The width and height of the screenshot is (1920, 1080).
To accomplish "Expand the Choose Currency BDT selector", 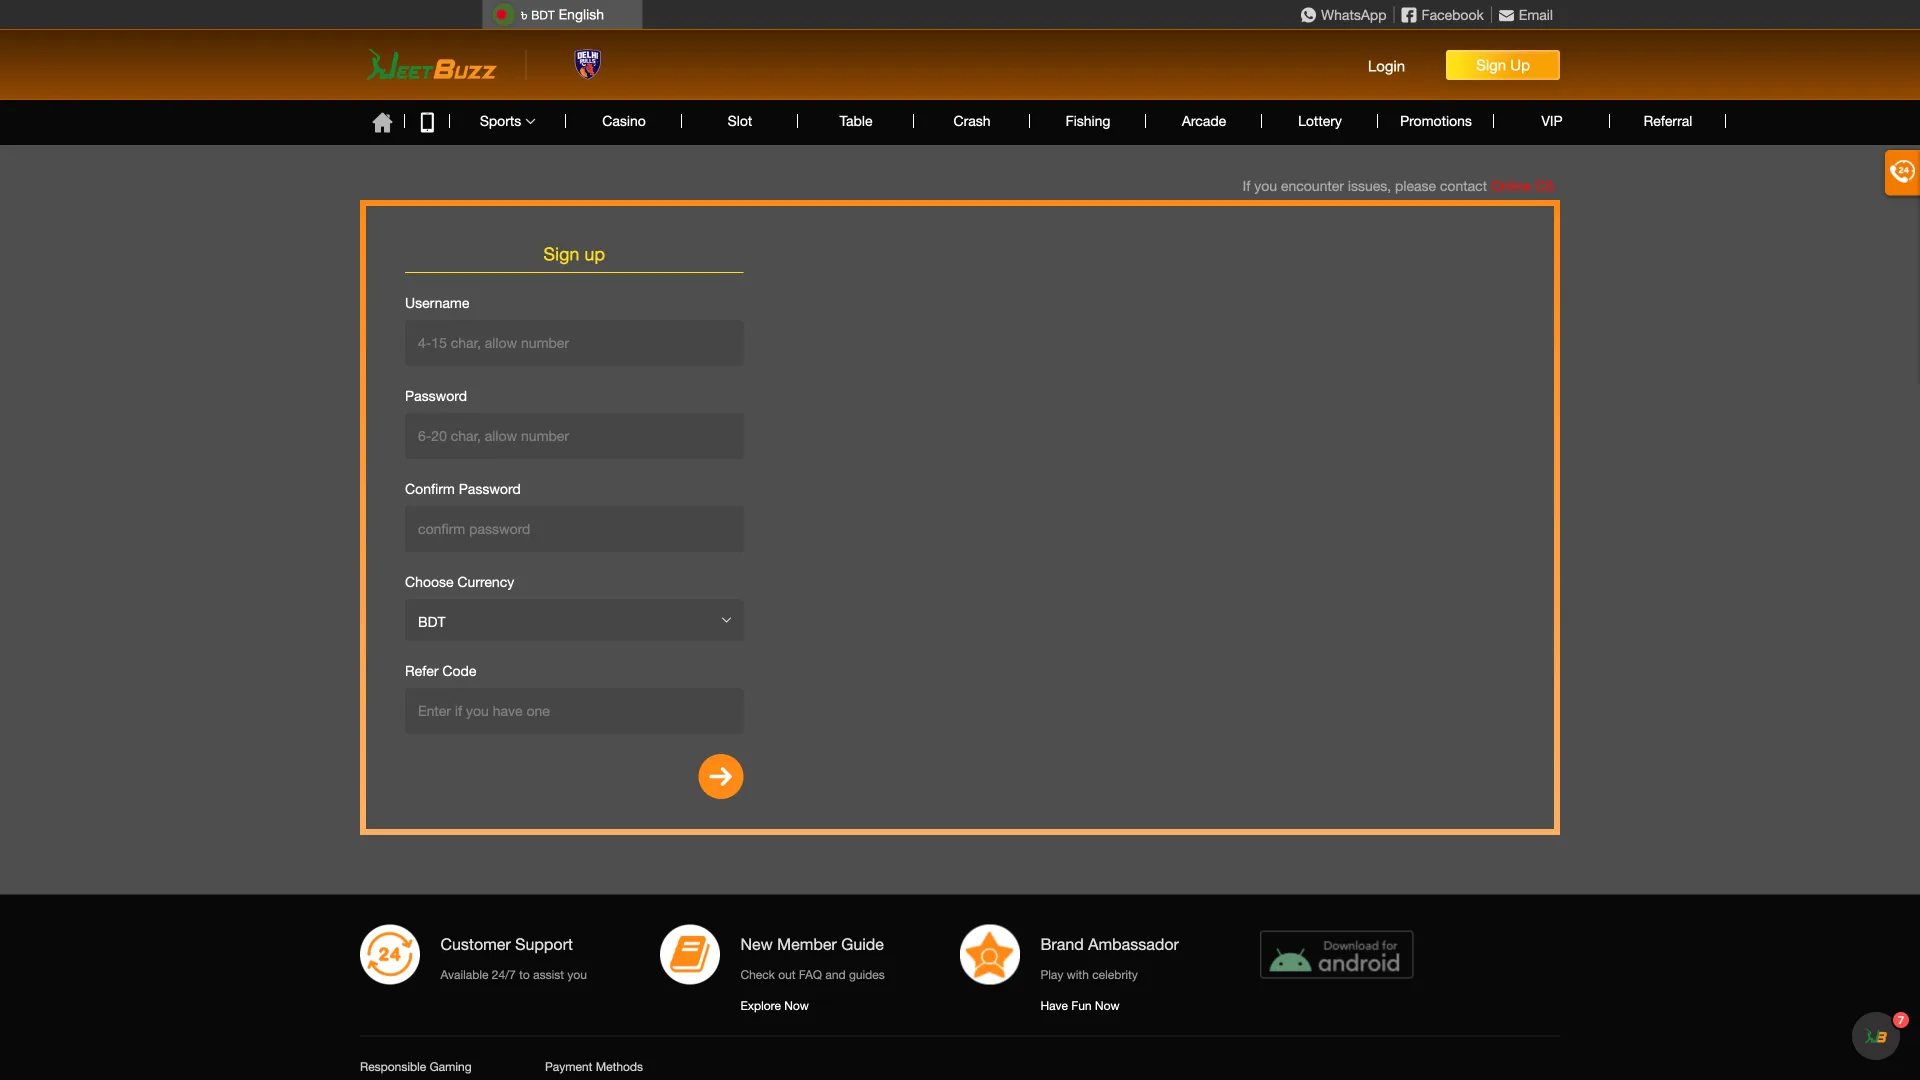I will click(574, 620).
